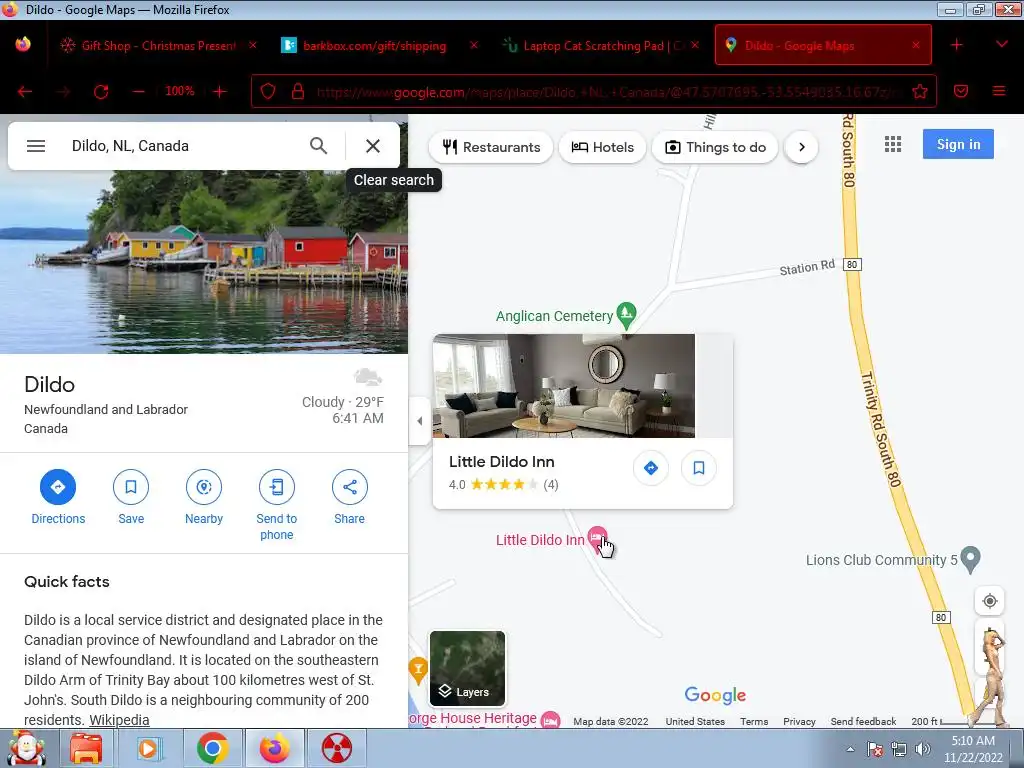The width and height of the screenshot is (1024, 768).
Task: Click the search magnifier icon
Action: tap(319, 146)
